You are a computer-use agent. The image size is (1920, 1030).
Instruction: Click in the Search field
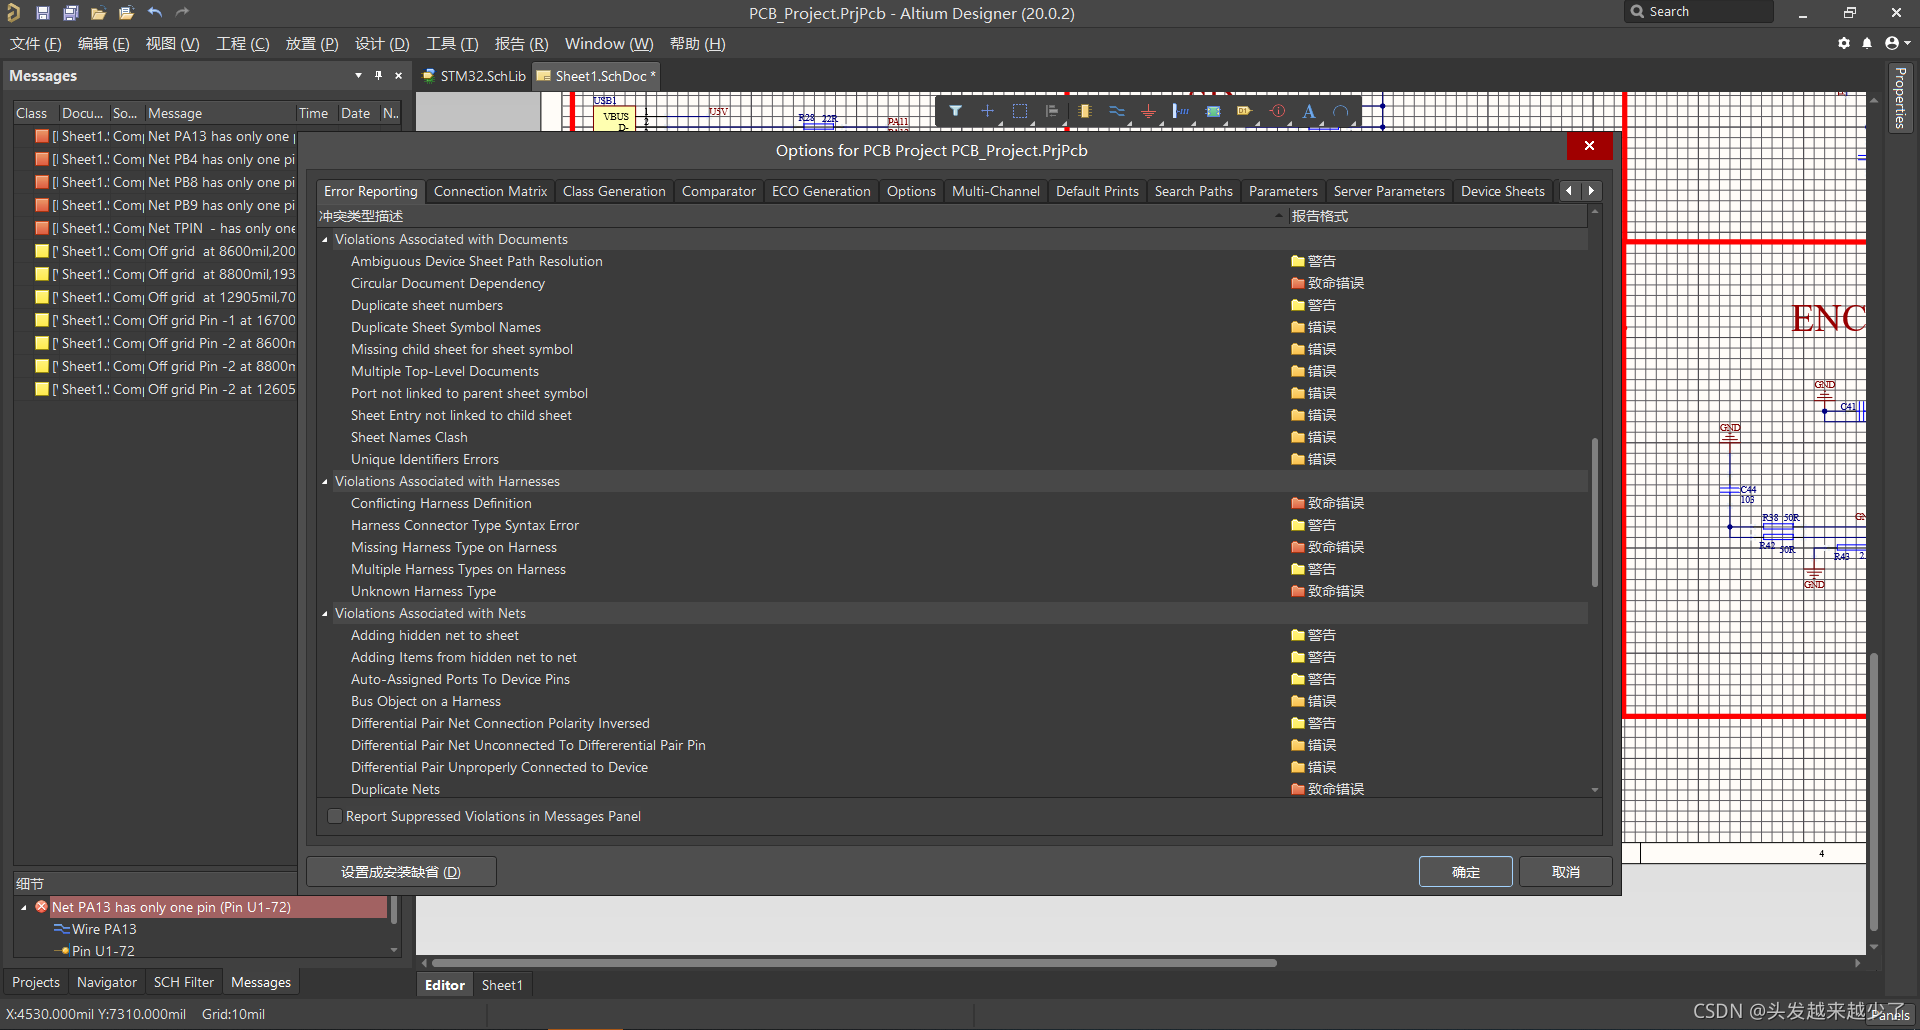click(x=1699, y=12)
